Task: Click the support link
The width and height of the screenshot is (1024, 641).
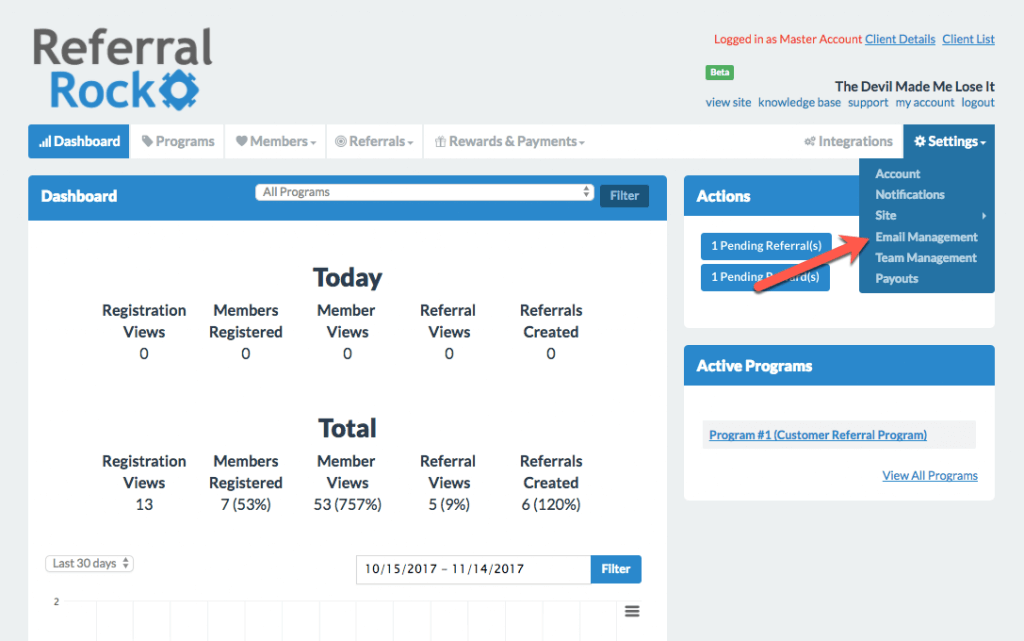Action: (868, 102)
